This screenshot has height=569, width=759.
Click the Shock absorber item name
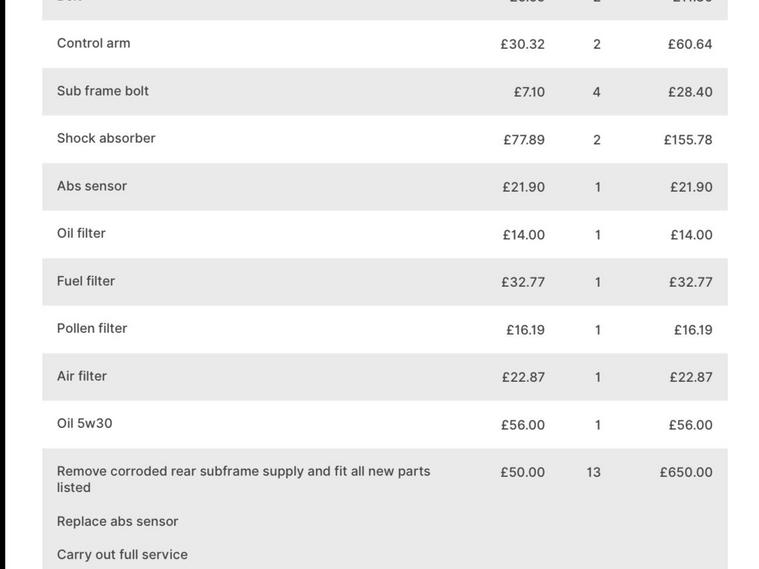tap(106, 139)
